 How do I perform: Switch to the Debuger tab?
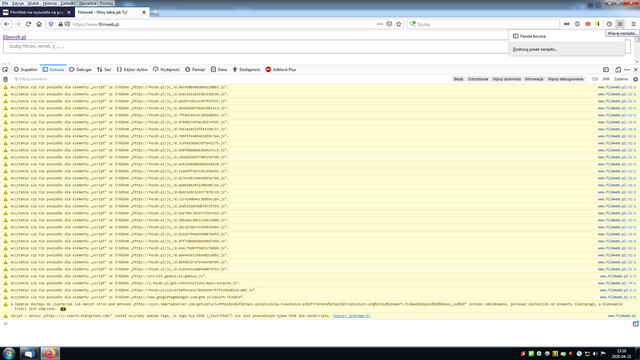(80, 70)
